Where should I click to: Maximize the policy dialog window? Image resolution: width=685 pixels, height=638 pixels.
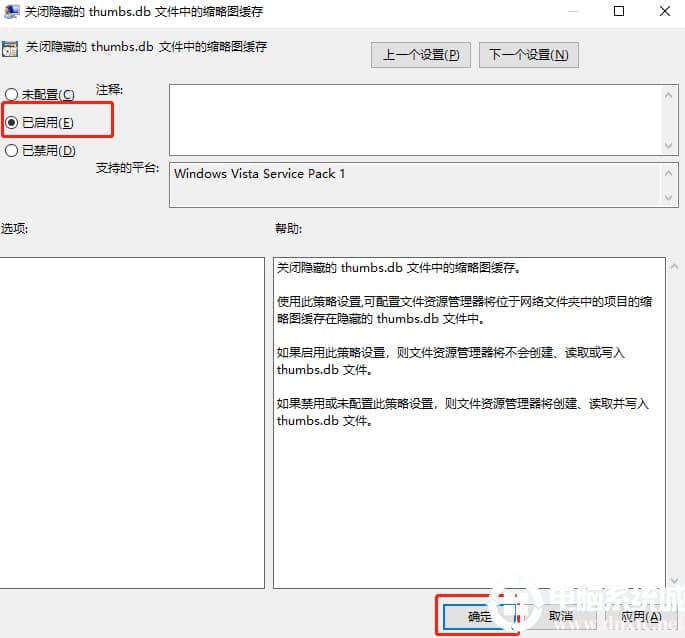pyautogui.click(x=619, y=11)
